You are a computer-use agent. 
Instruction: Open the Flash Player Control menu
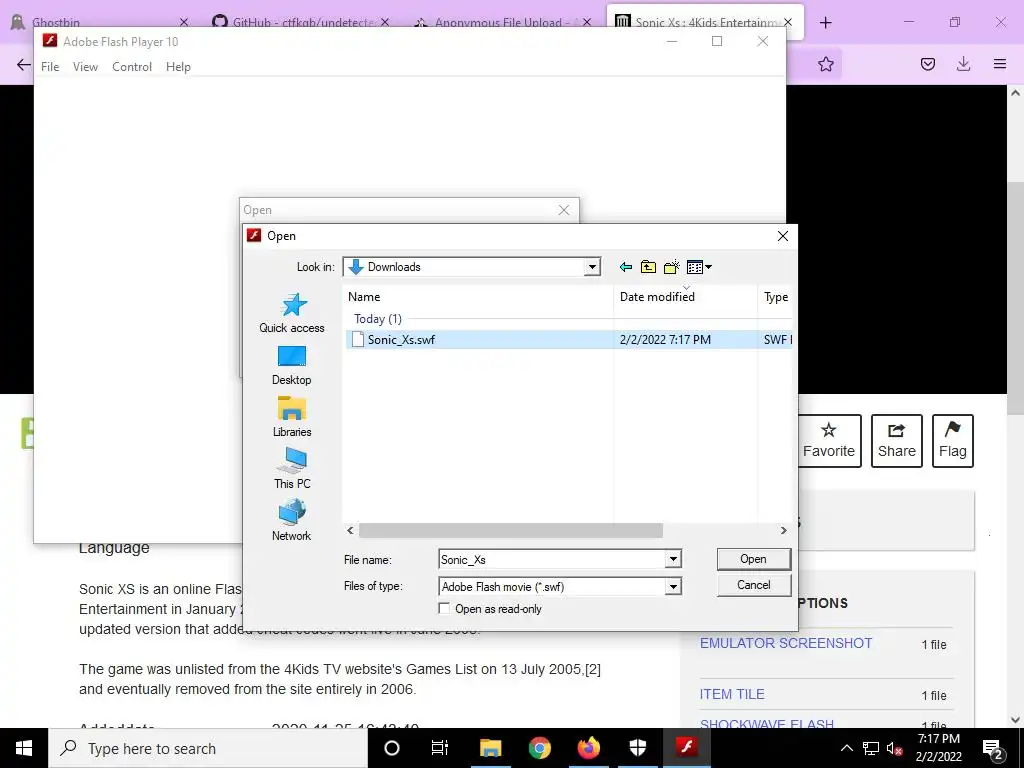132,67
